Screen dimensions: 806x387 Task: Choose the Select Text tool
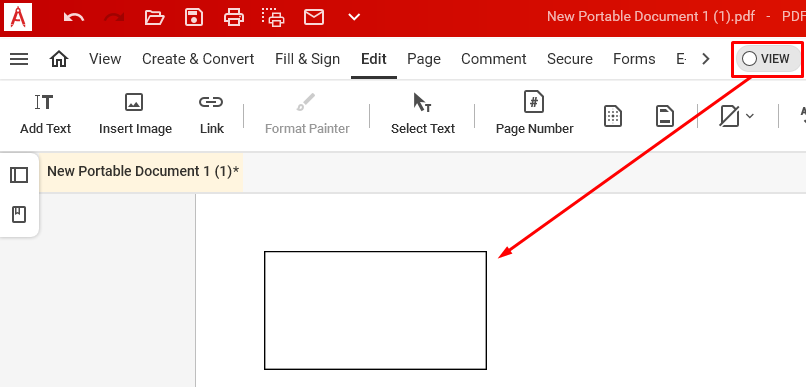click(x=423, y=114)
